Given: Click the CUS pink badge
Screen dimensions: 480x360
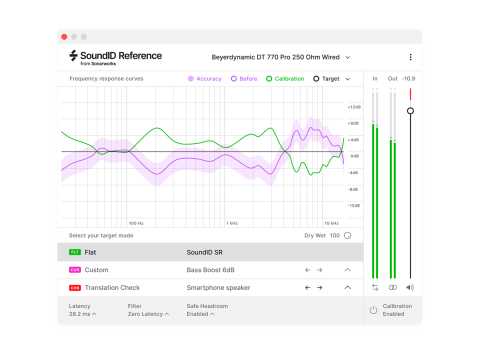Looking at the screenshot, I should (x=75, y=270).
